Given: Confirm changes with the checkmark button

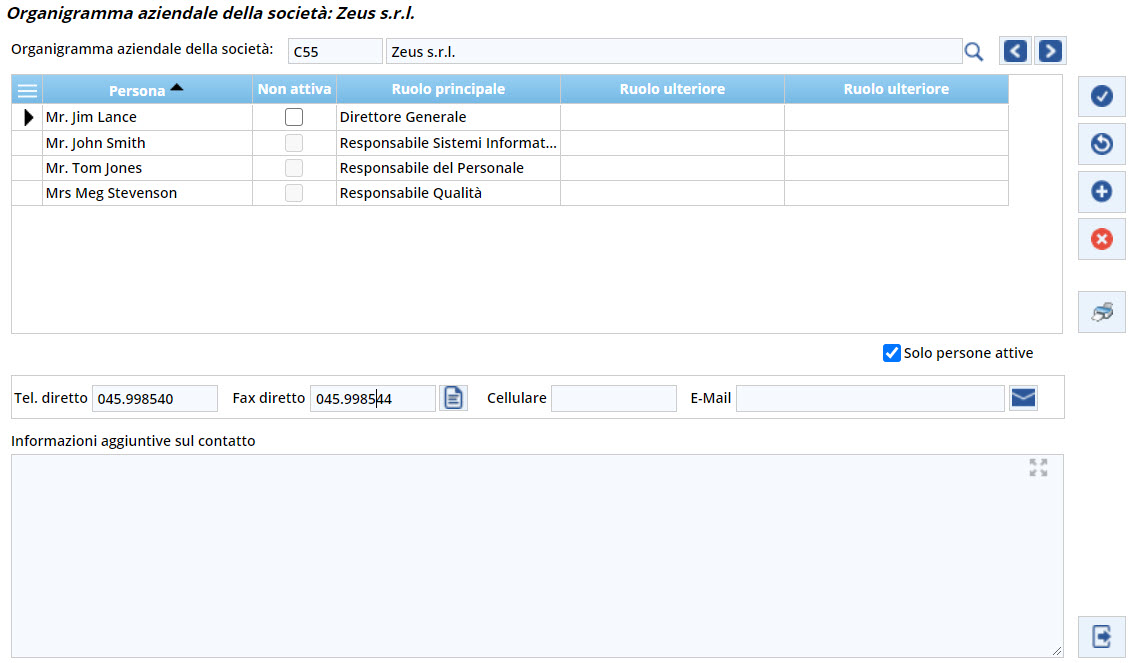Looking at the screenshot, I should tap(1101, 96).
